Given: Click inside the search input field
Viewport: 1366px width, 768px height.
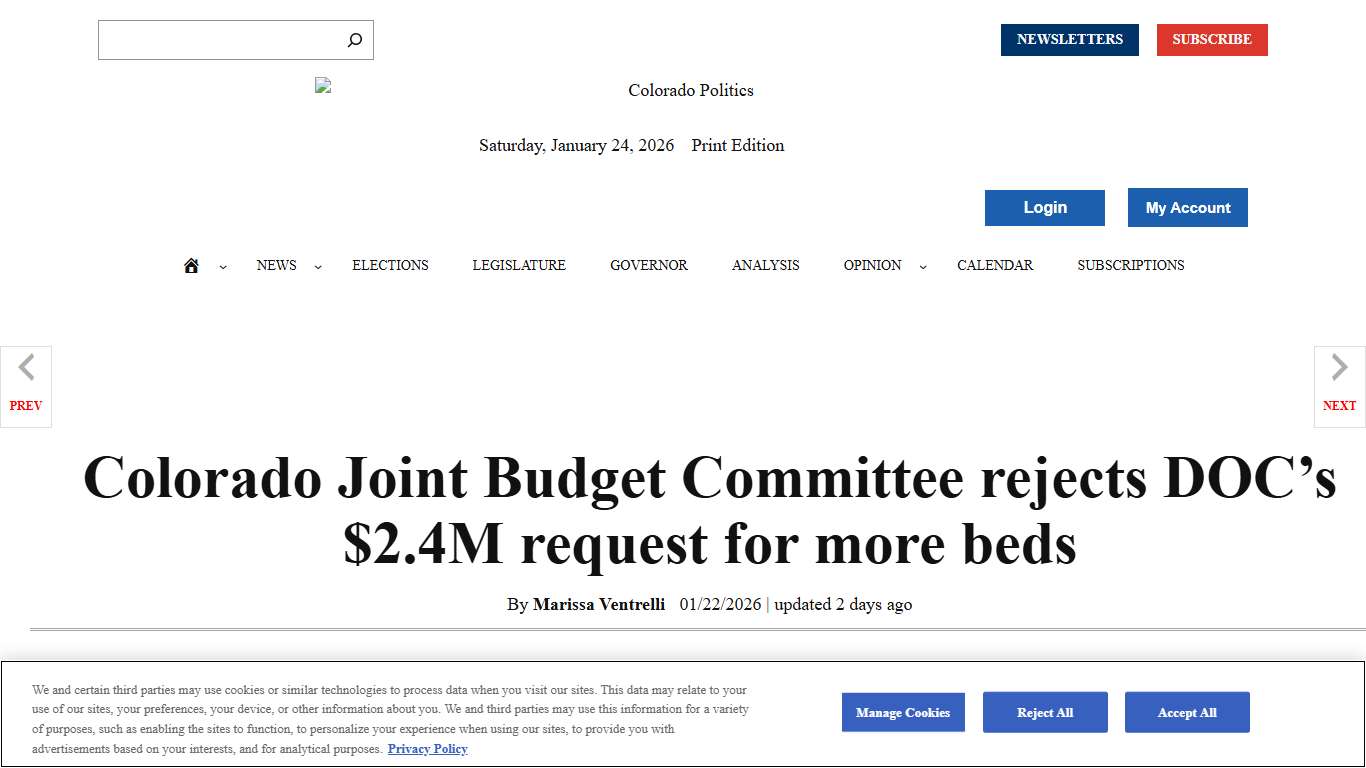Looking at the screenshot, I should pyautogui.click(x=220, y=39).
